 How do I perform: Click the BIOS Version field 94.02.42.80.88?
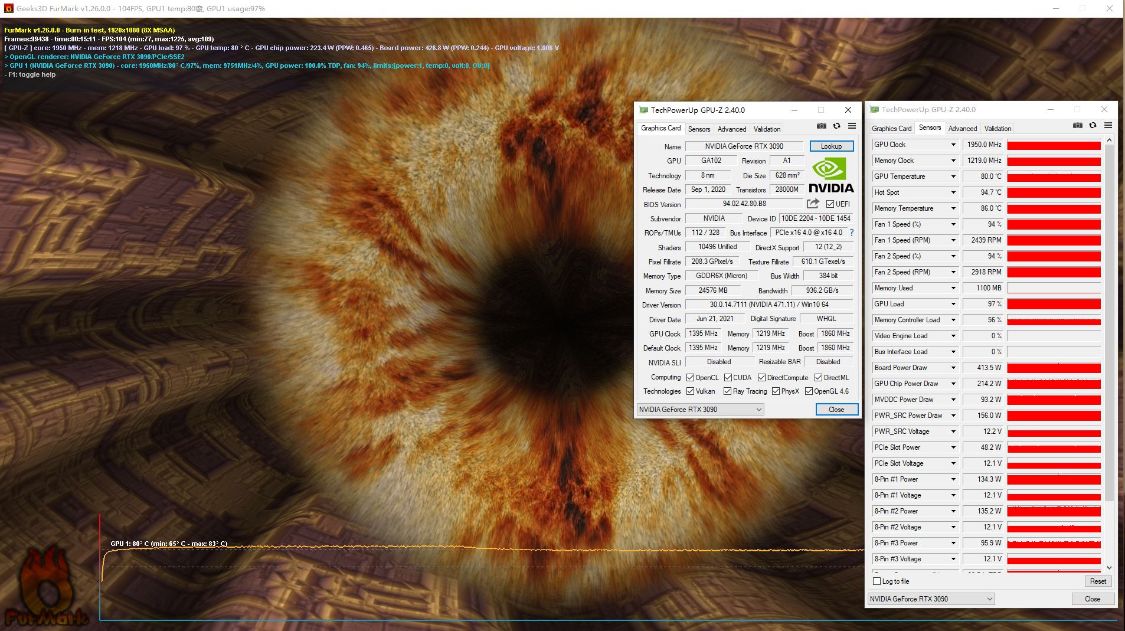[x=744, y=204]
